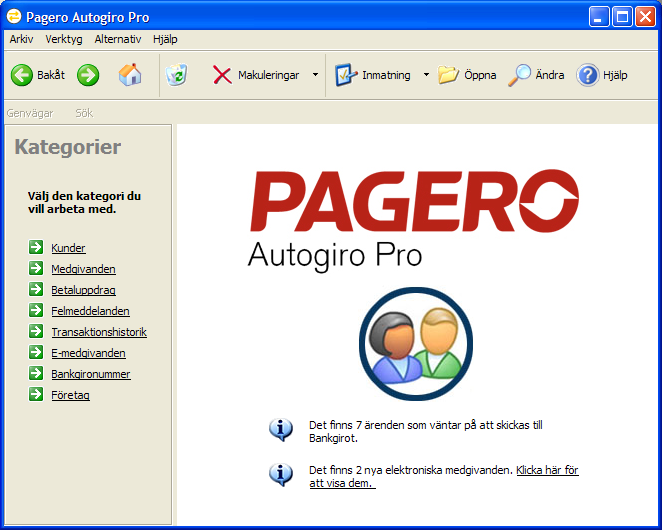Select the Genvägar tab
The image size is (662, 530).
(30, 113)
